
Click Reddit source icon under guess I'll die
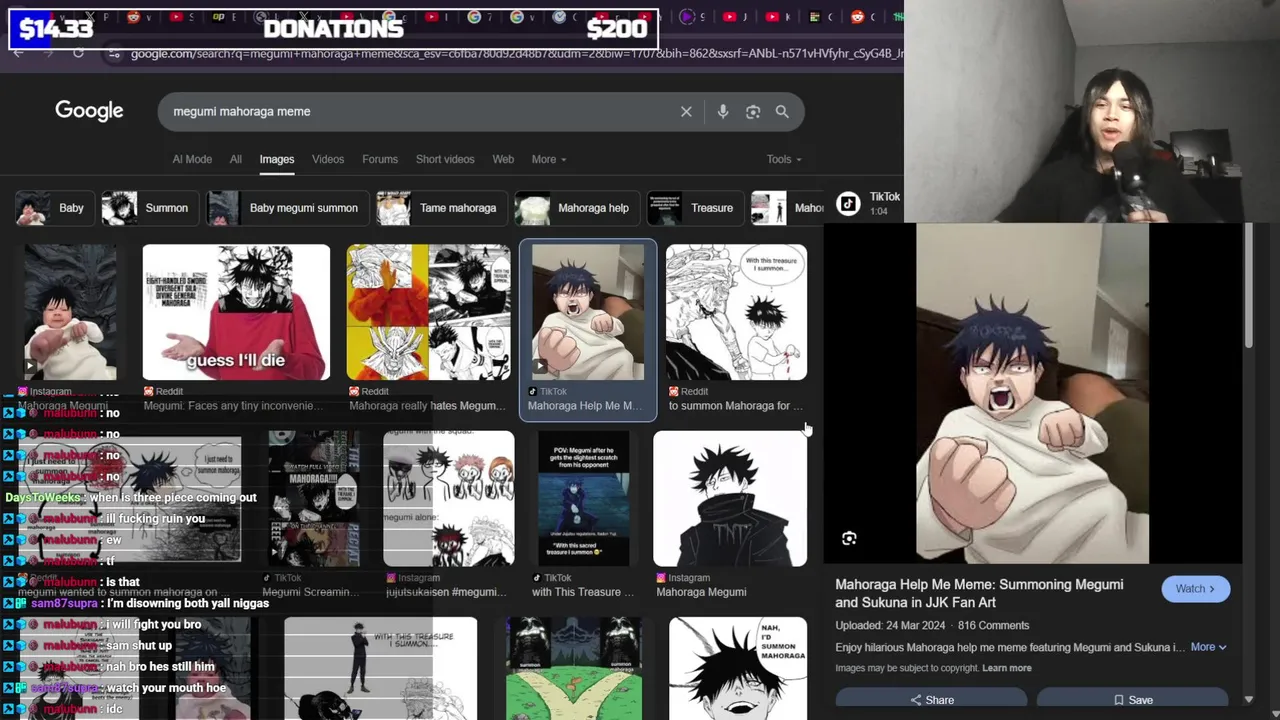click(149, 391)
